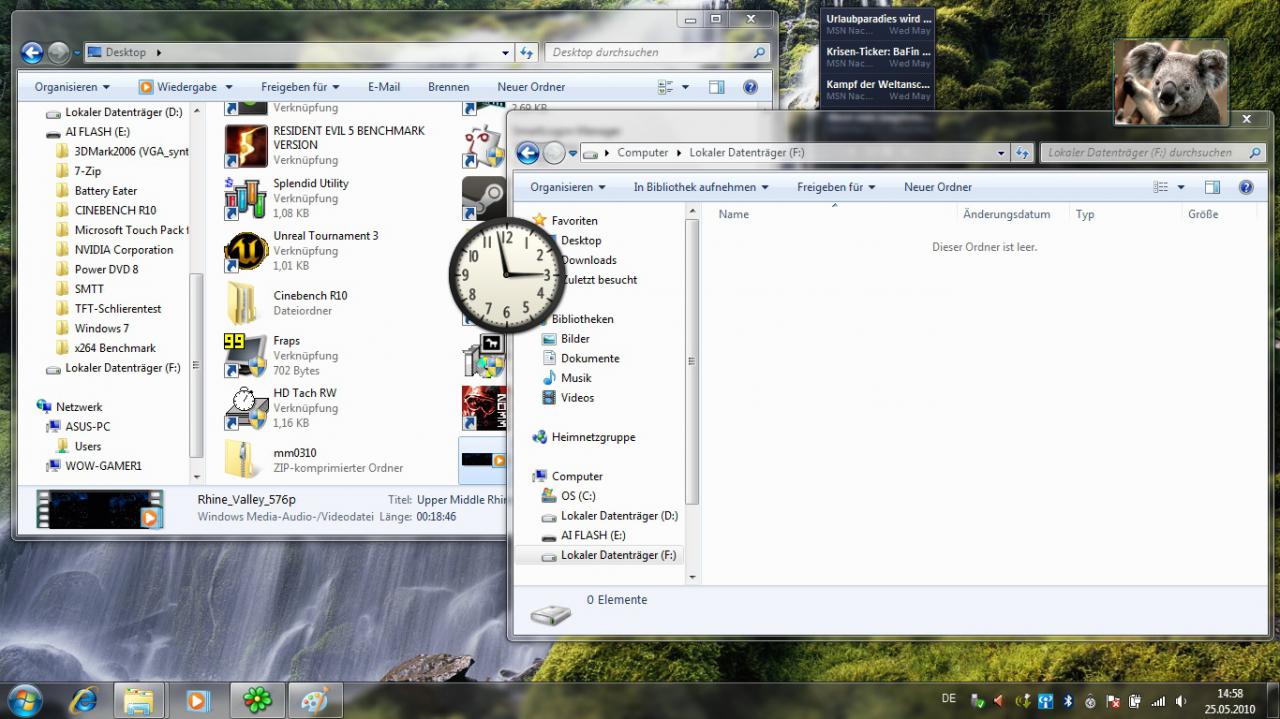Click the volume speaker tray icon
The height and width of the screenshot is (719, 1280).
[x=1181, y=701]
